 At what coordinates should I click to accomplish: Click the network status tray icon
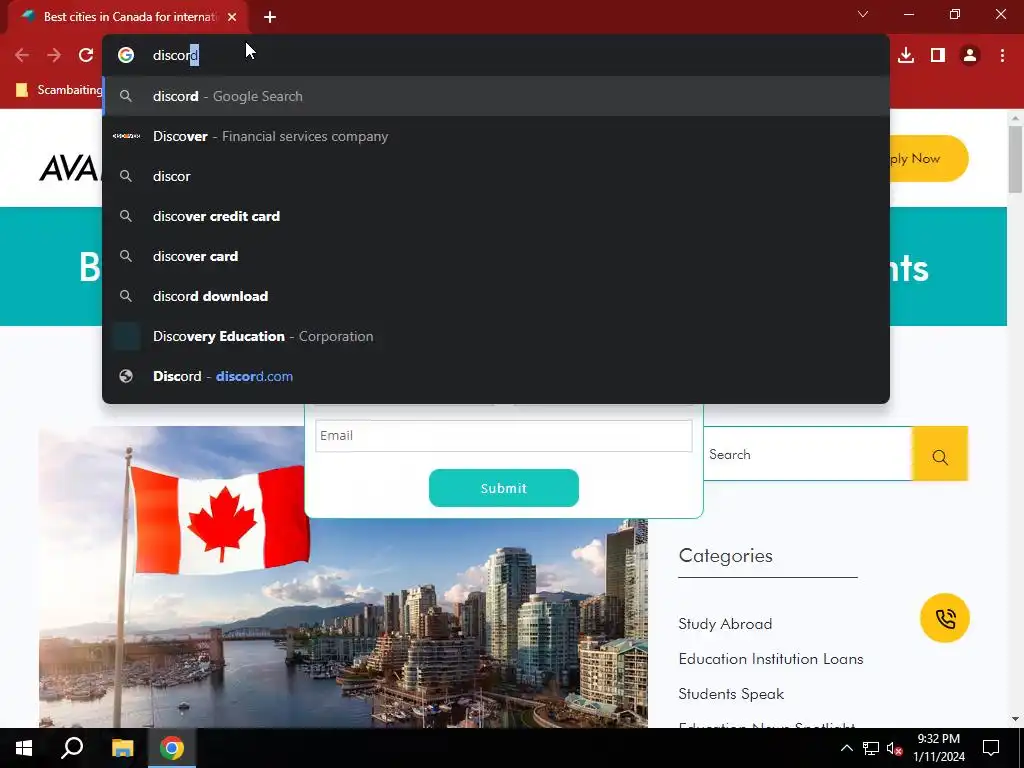(x=871, y=748)
